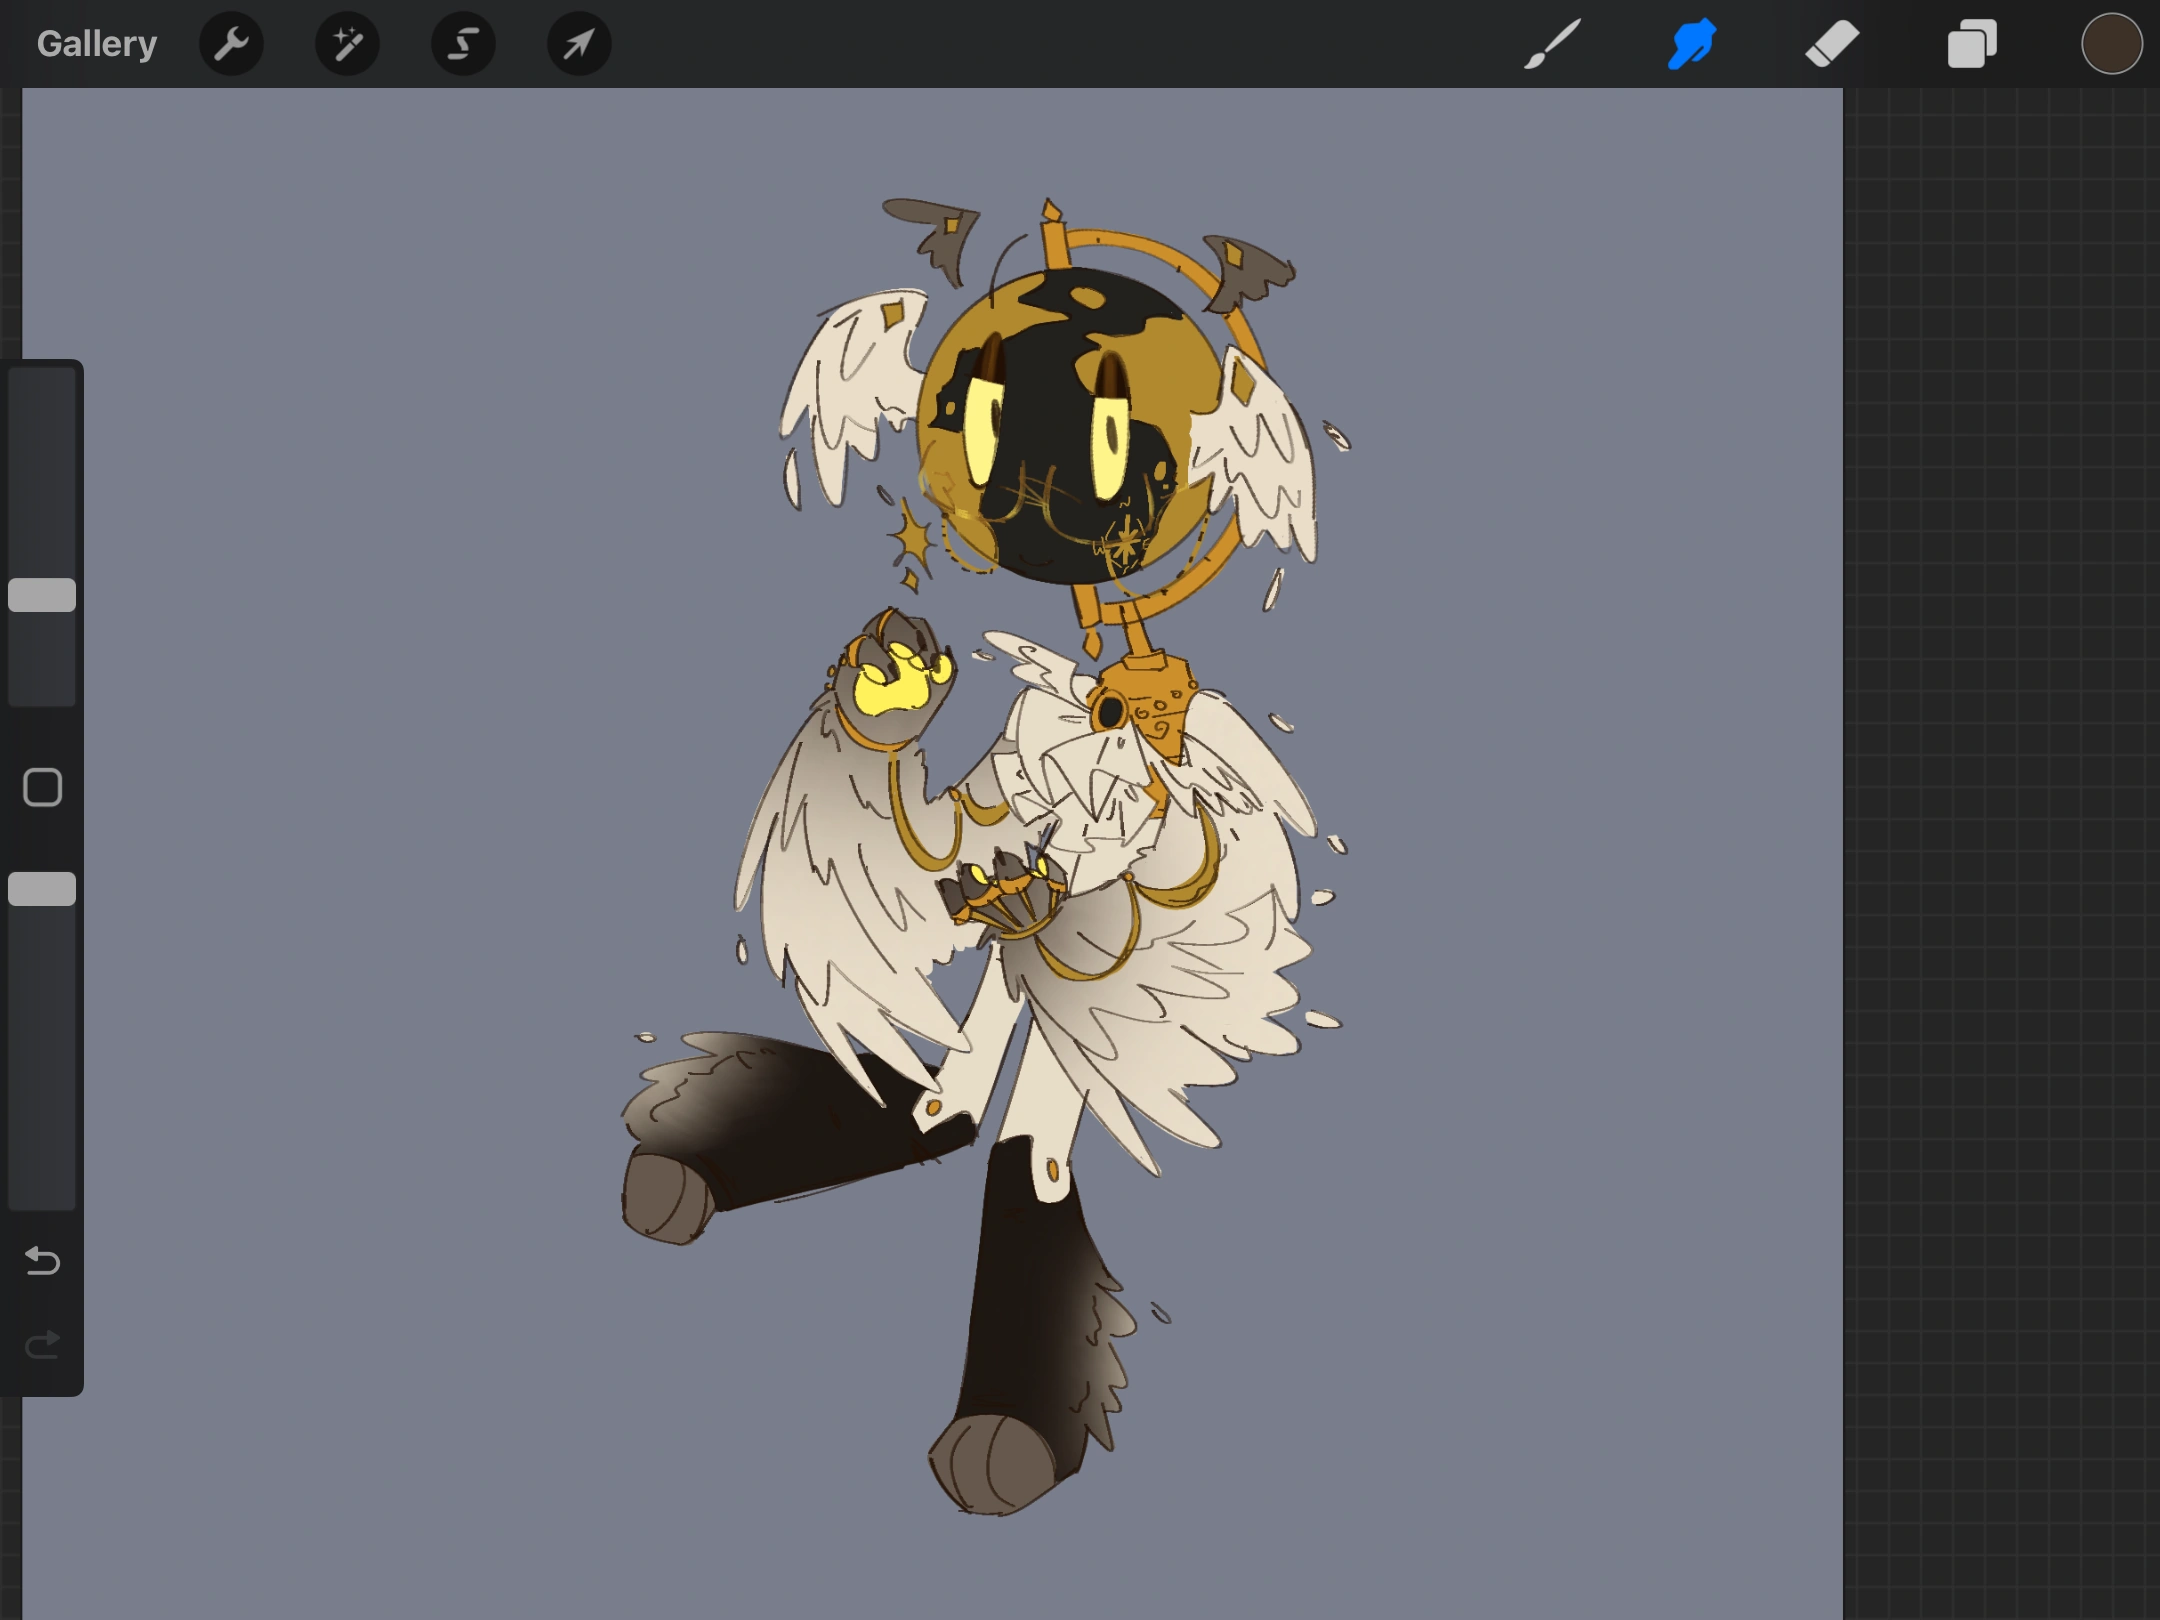
Task: Tap the Modify square button on the sidebar
Action: point(41,787)
